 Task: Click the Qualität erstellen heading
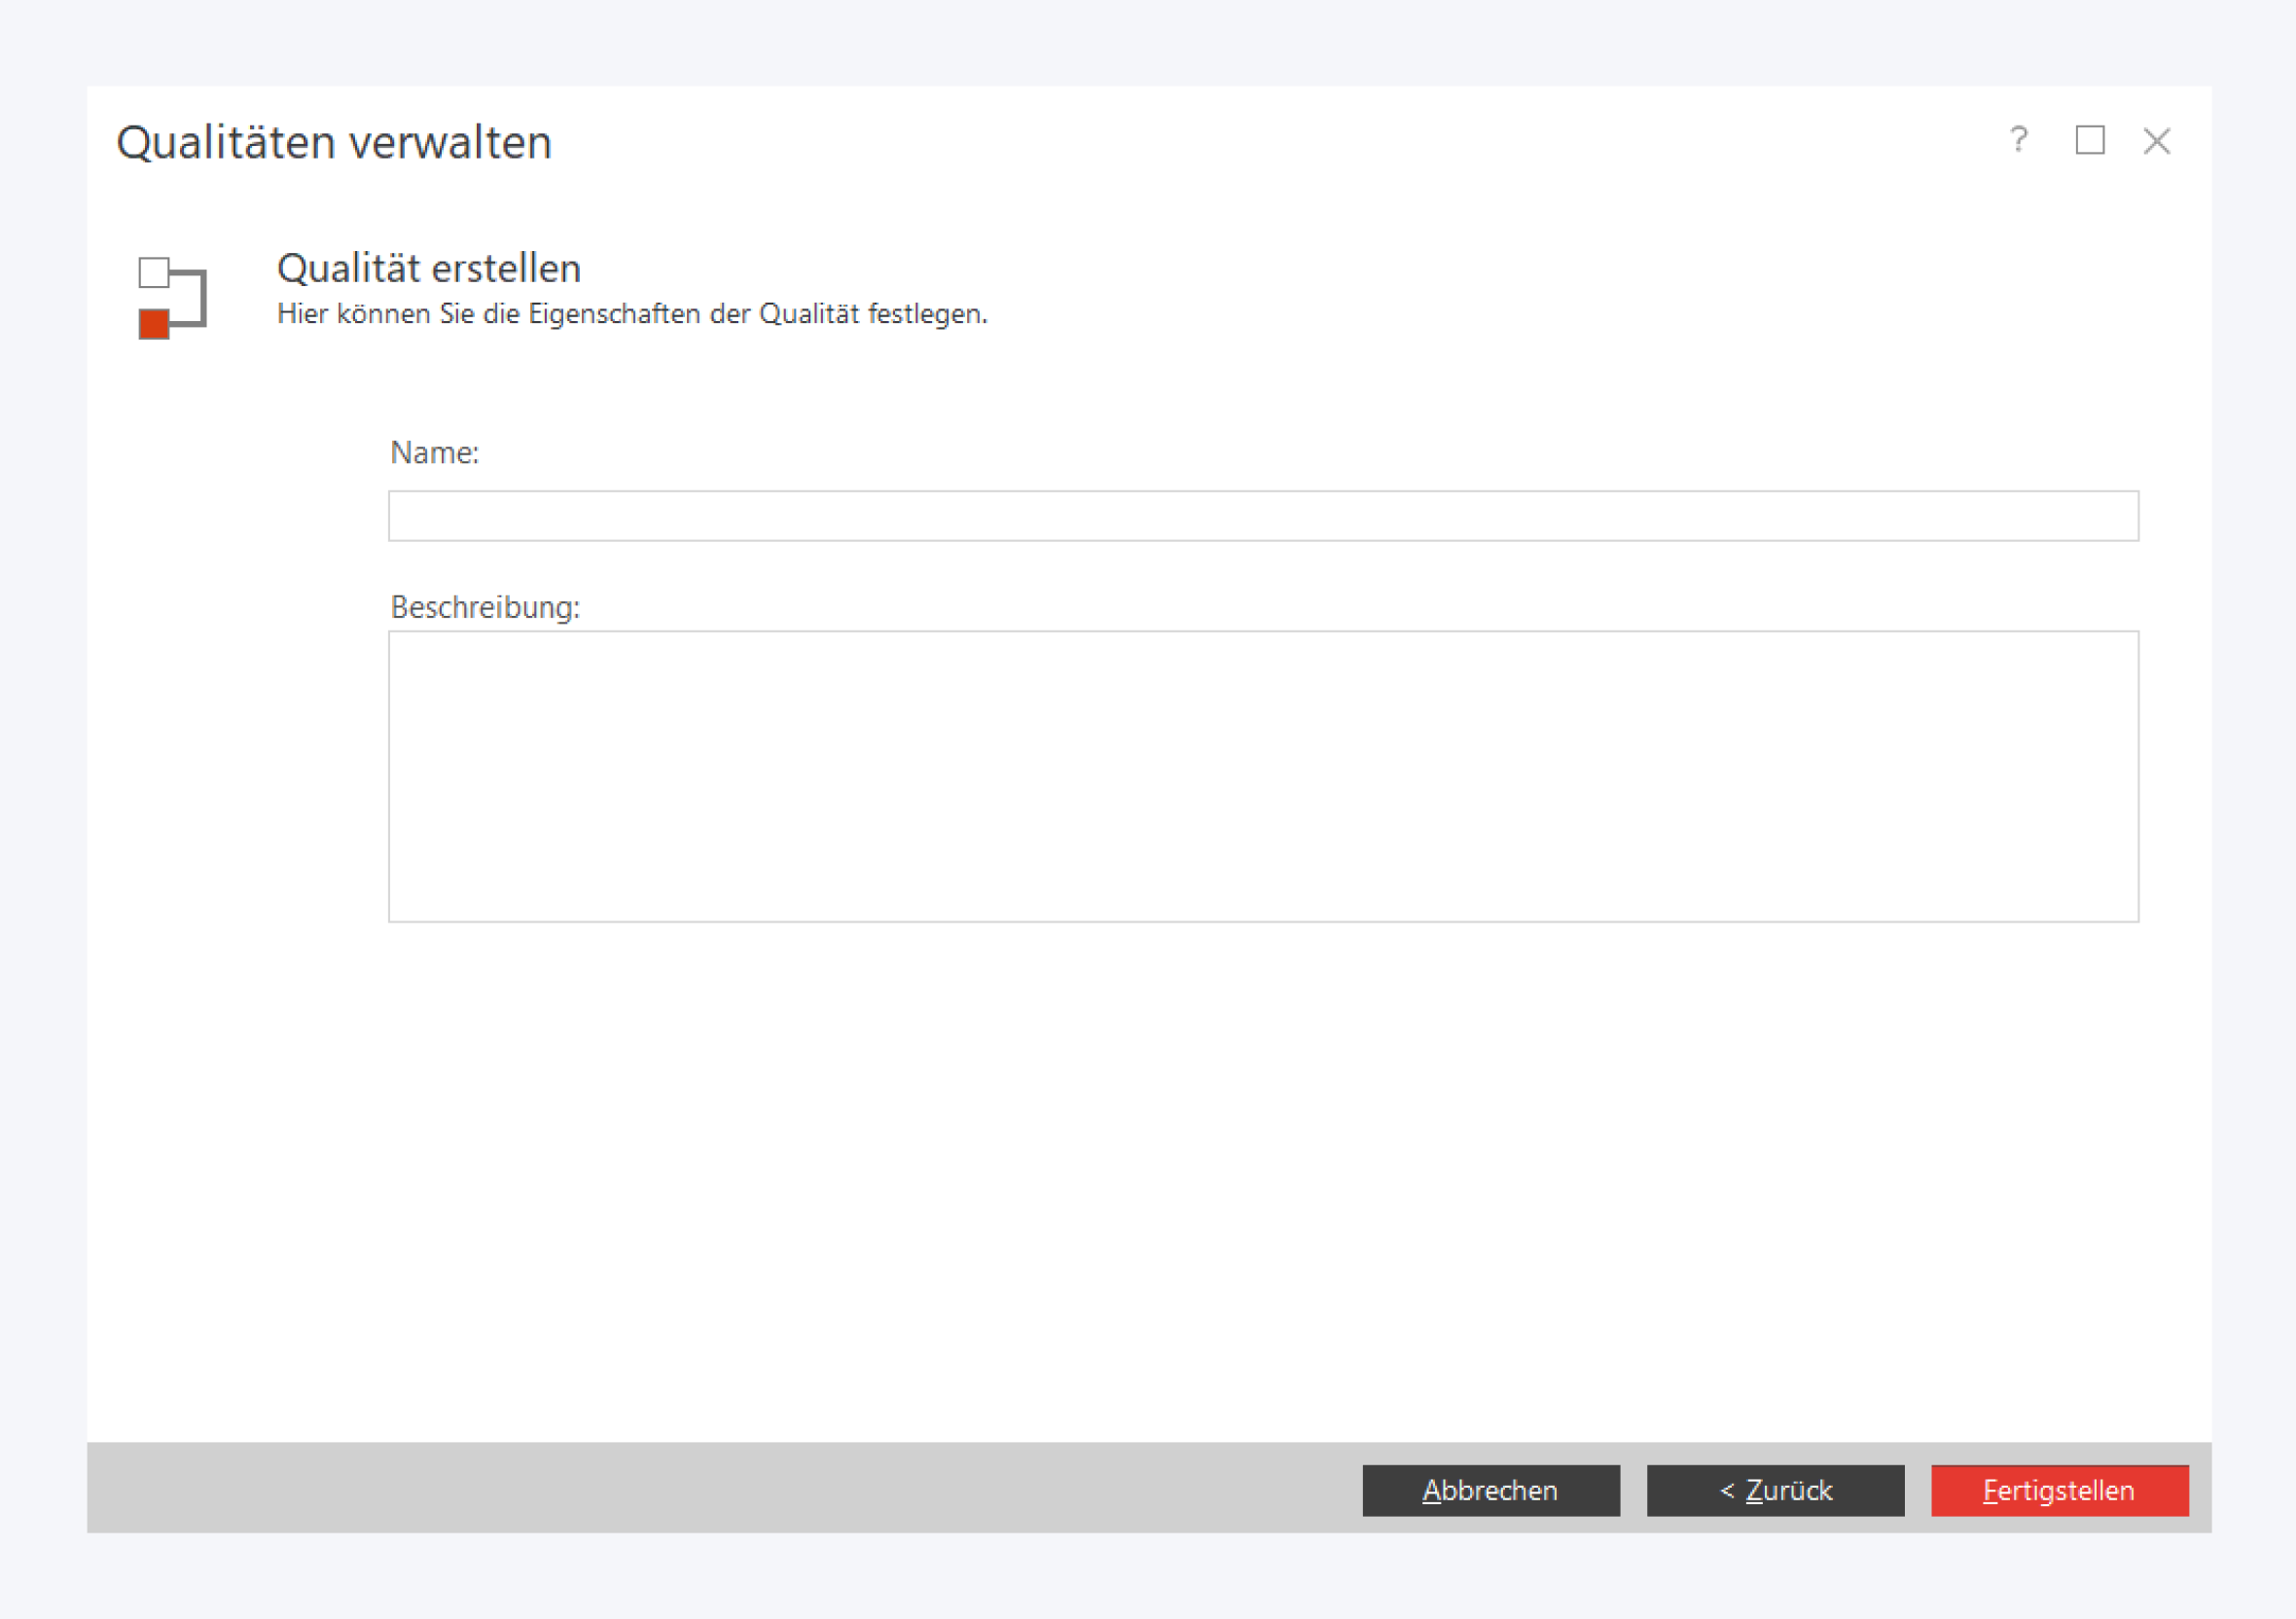(429, 268)
